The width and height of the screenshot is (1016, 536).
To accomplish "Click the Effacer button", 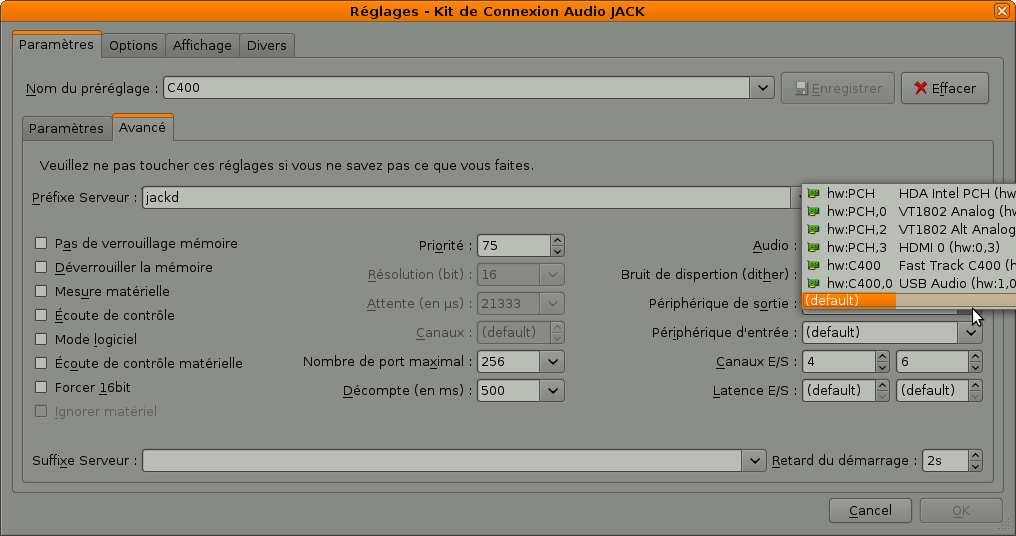I will [945, 88].
